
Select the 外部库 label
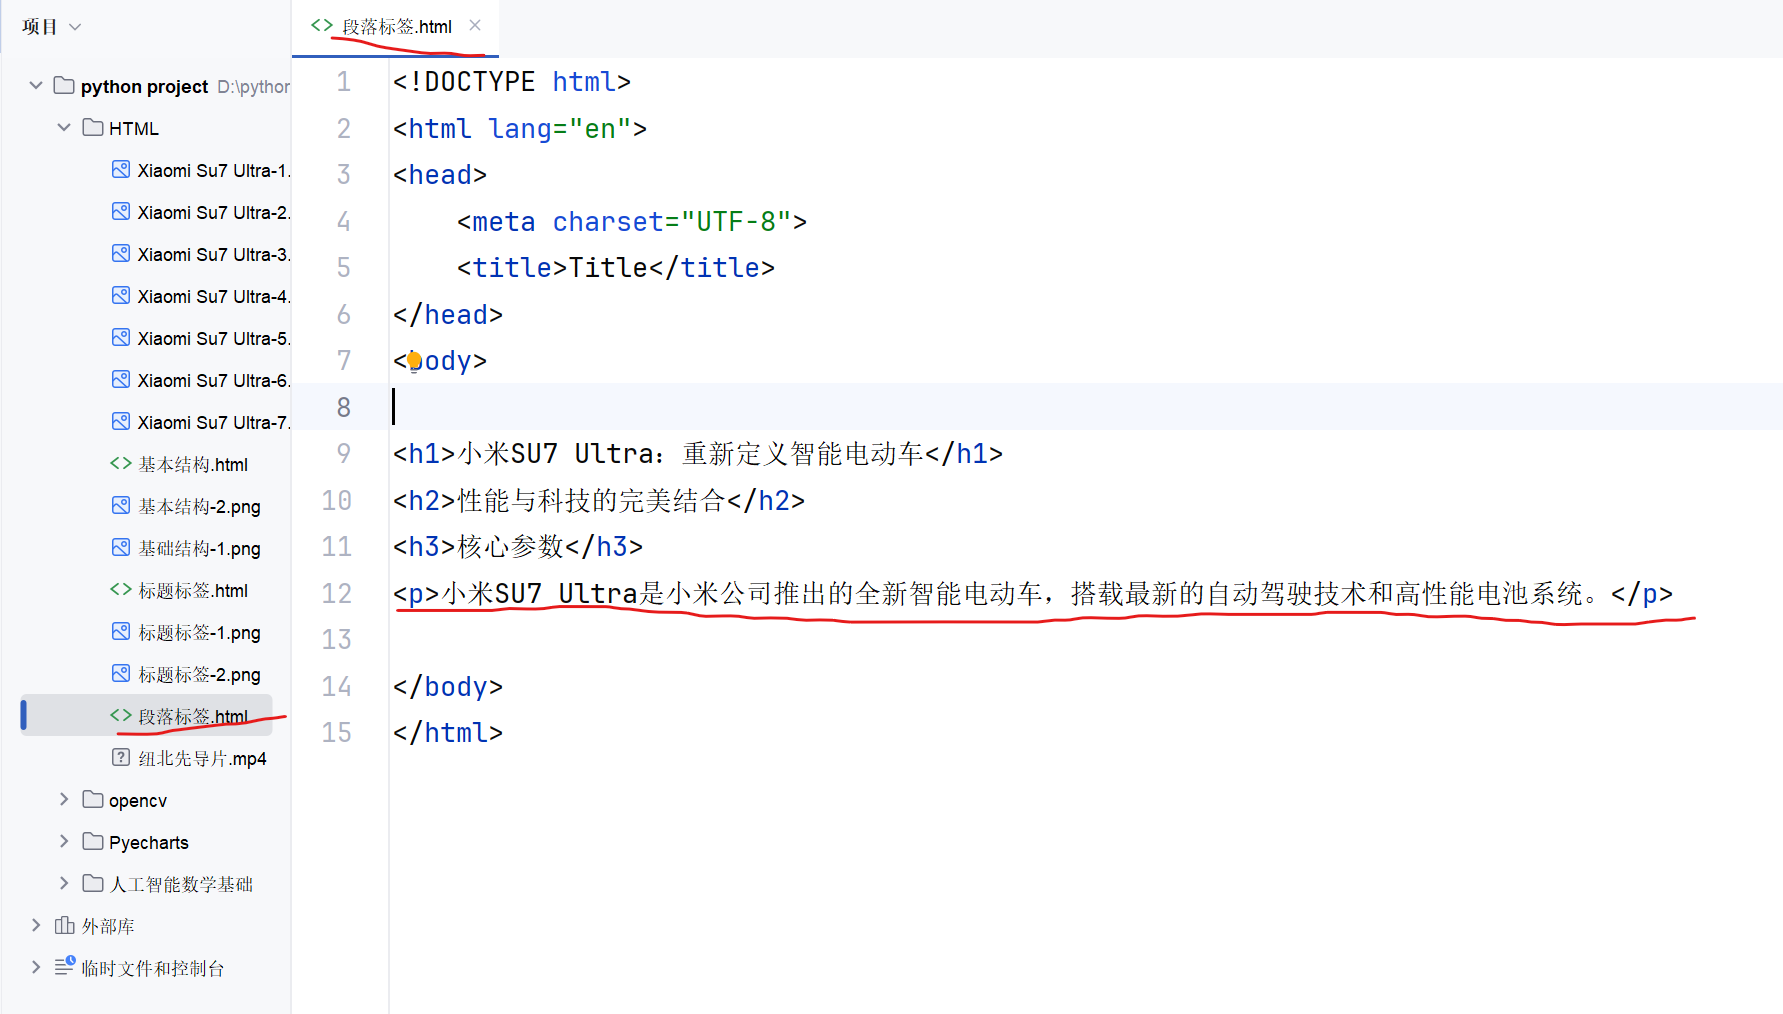[x=108, y=927]
